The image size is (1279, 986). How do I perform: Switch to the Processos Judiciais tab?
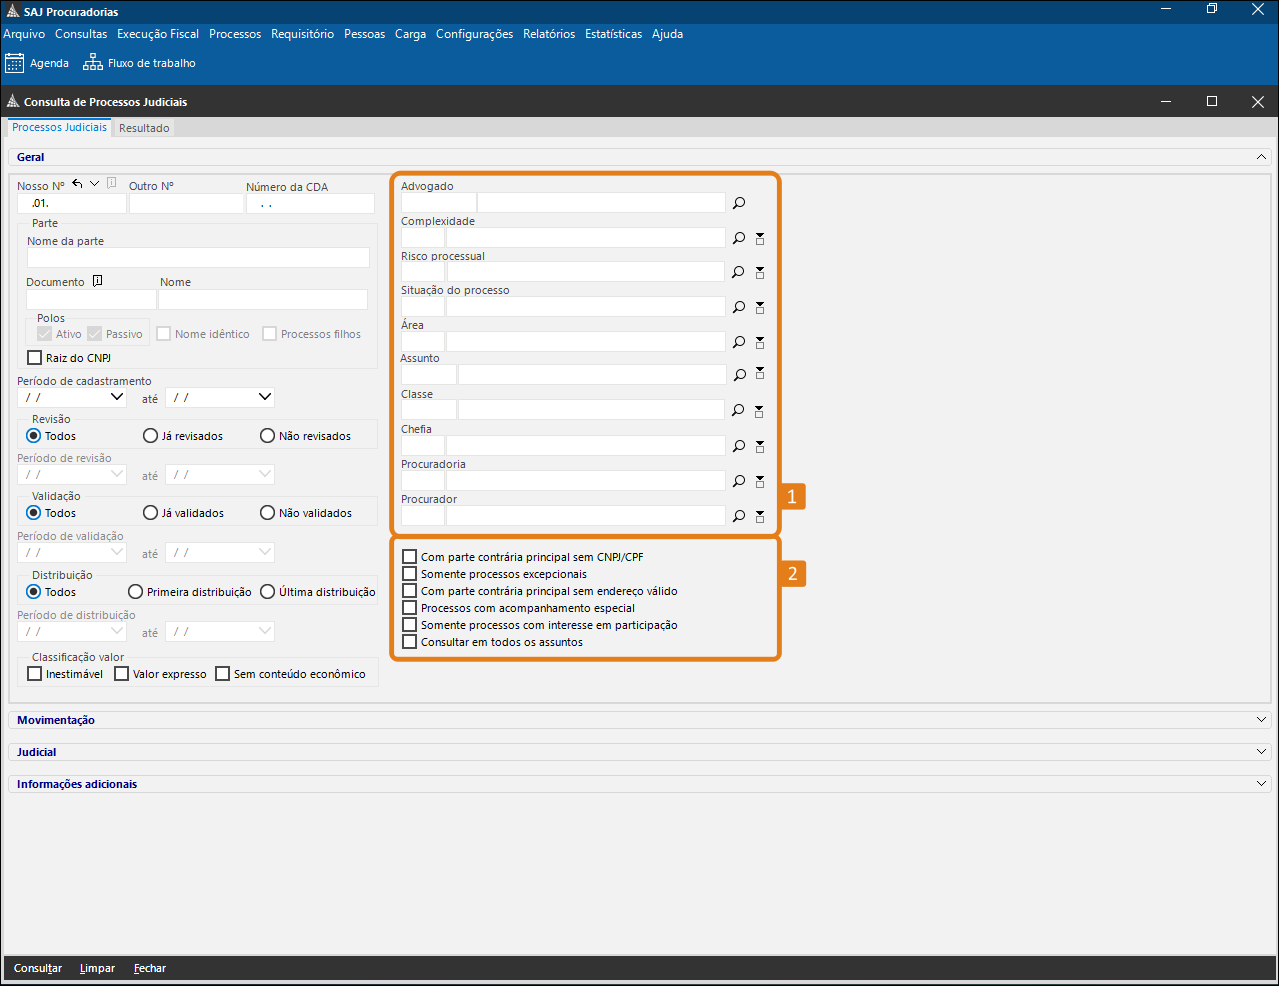click(60, 127)
